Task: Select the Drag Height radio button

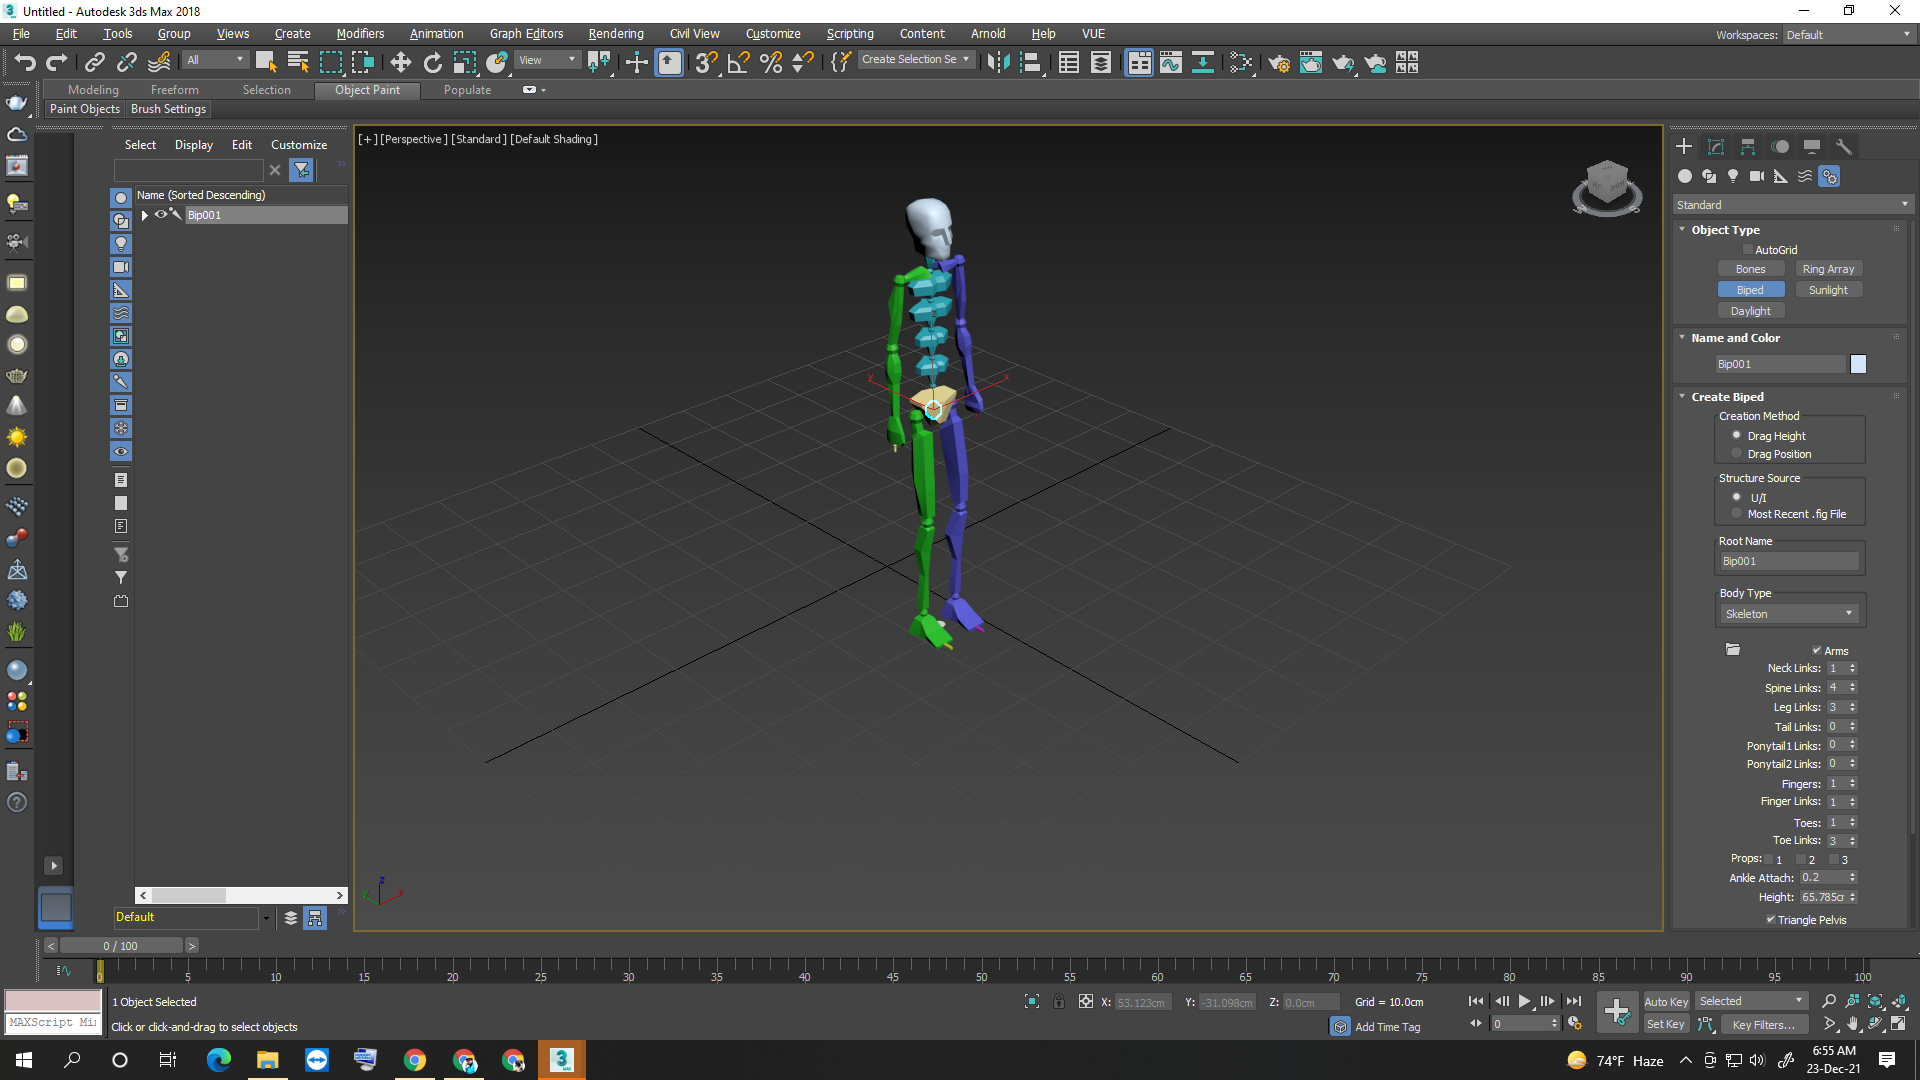Action: [1736, 436]
